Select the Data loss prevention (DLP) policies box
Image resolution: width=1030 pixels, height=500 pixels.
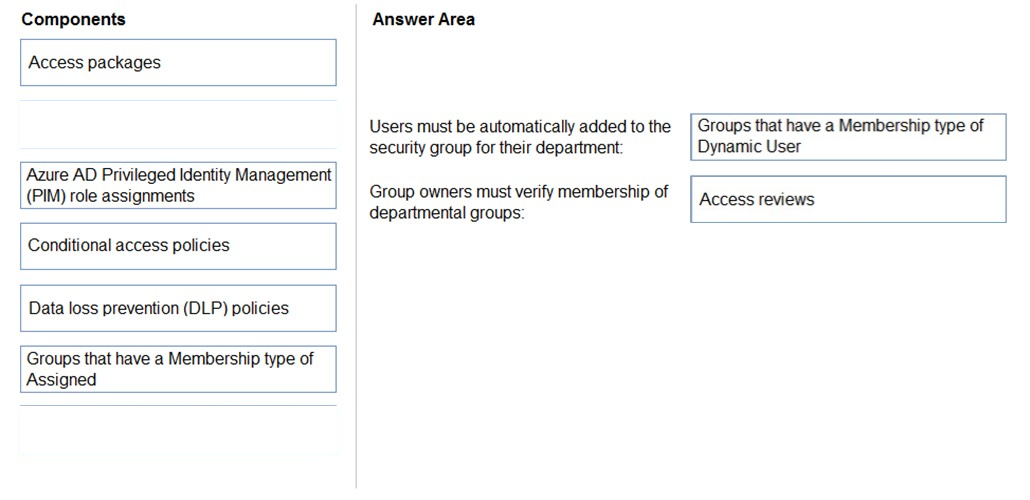(178, 308)
